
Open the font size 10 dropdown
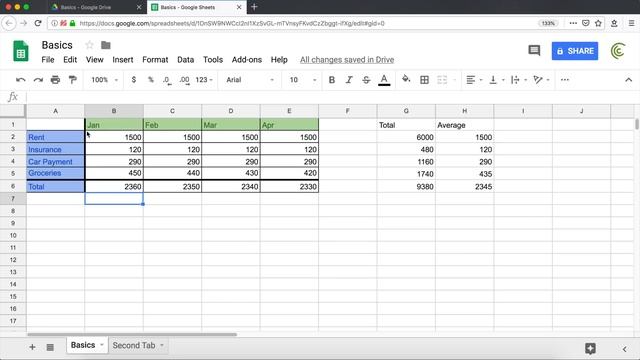[x=302, y=80]
